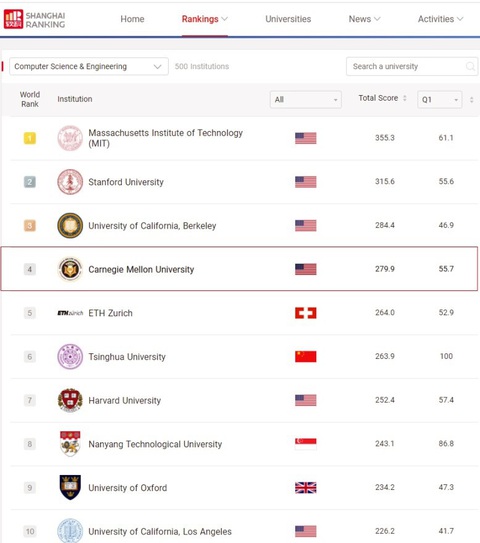Open the Q1 indicator dropdown
Screen dimensions: 480x543
click(x=439, y=100)
